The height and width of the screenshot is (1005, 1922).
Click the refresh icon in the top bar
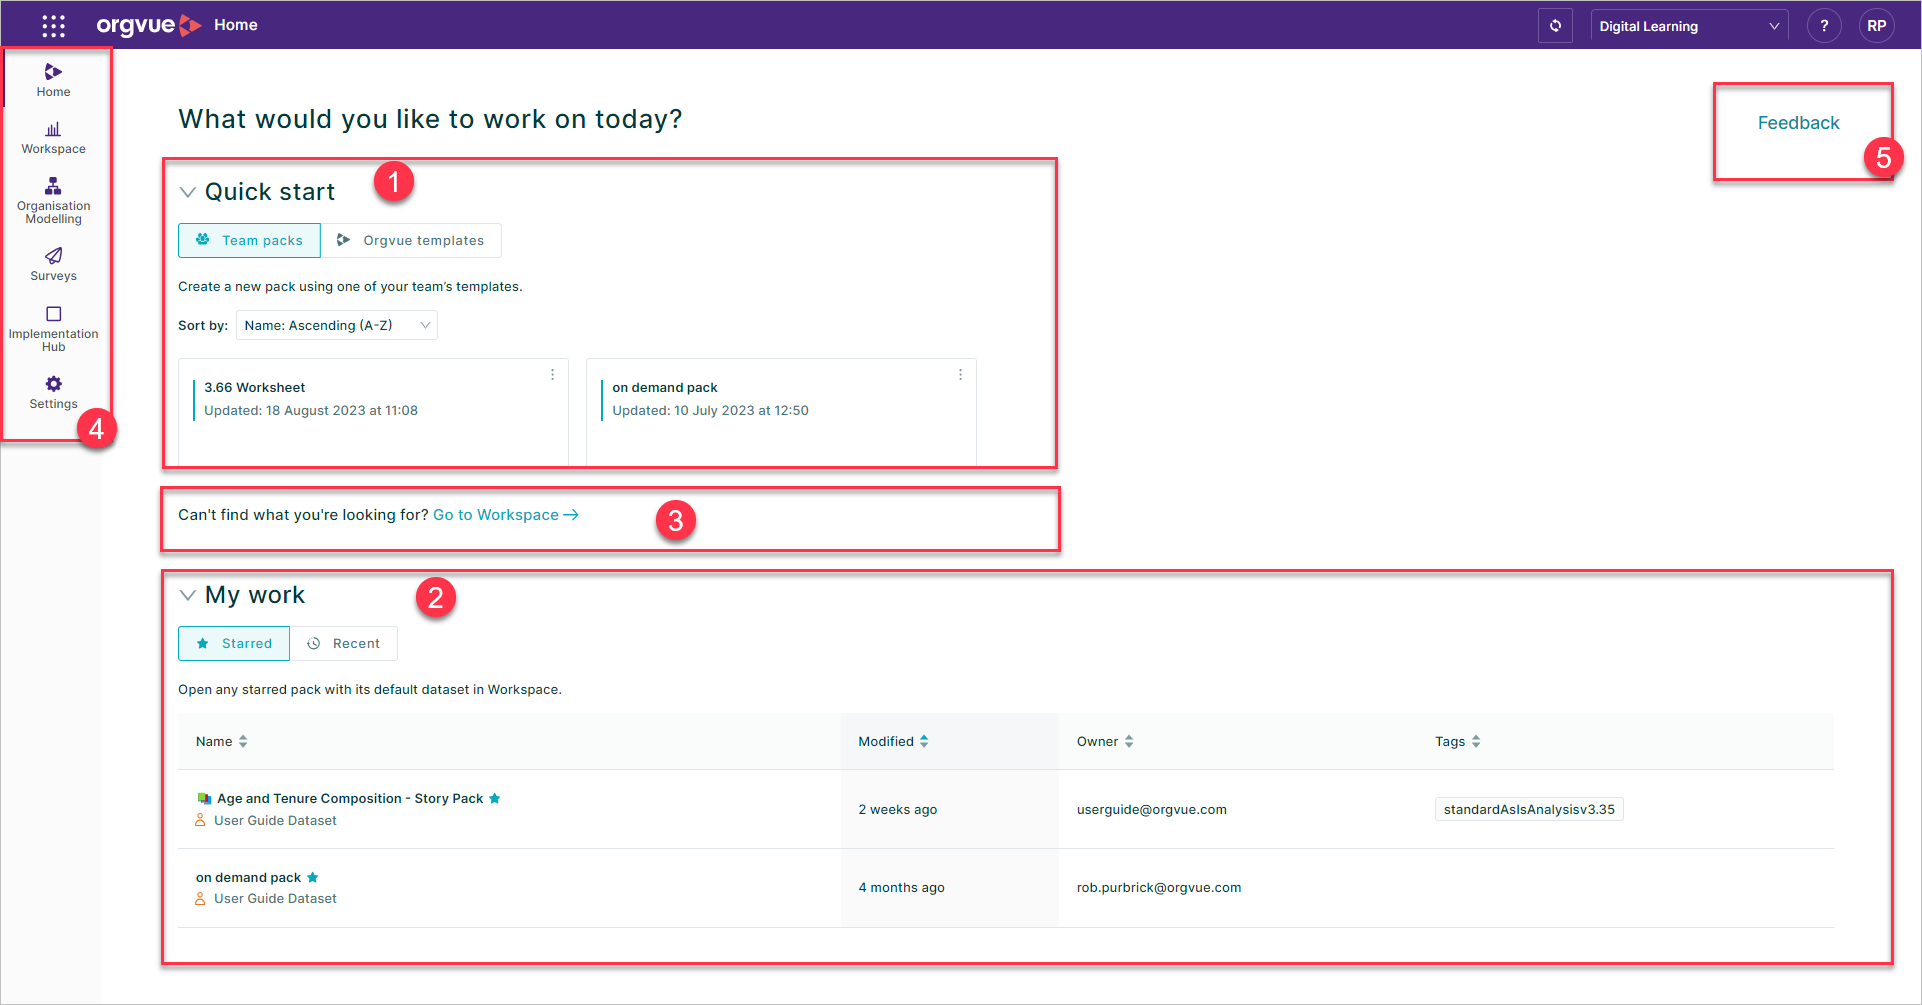tap(1555, 25)
